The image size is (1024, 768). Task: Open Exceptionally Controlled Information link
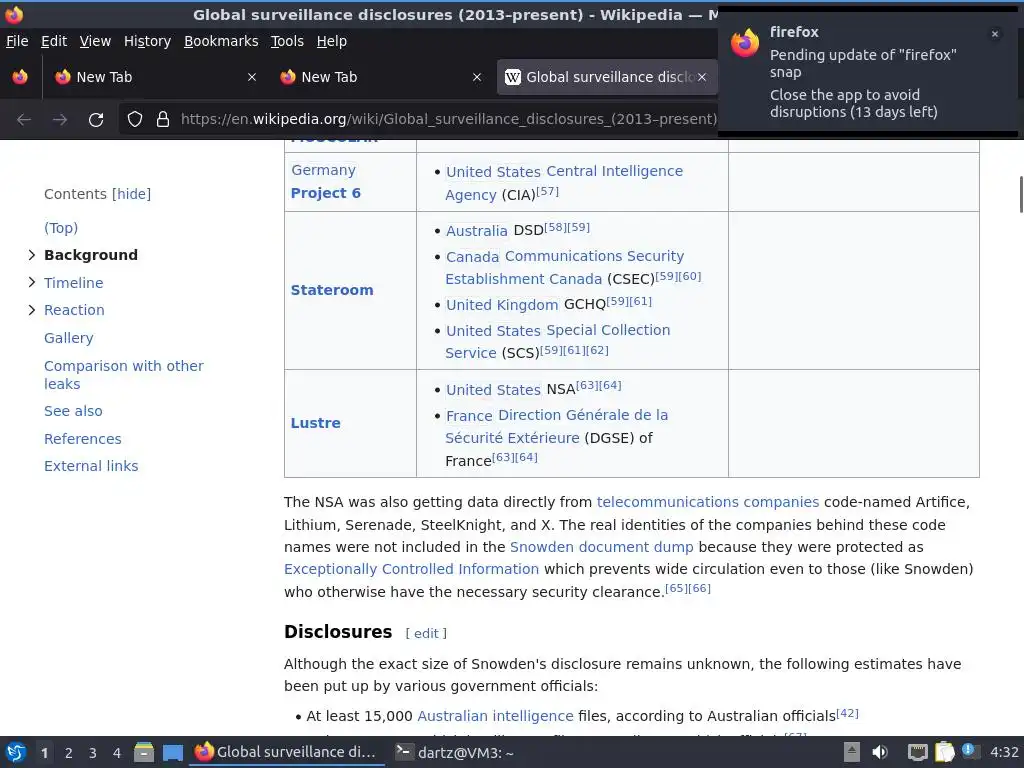point(411,569)
